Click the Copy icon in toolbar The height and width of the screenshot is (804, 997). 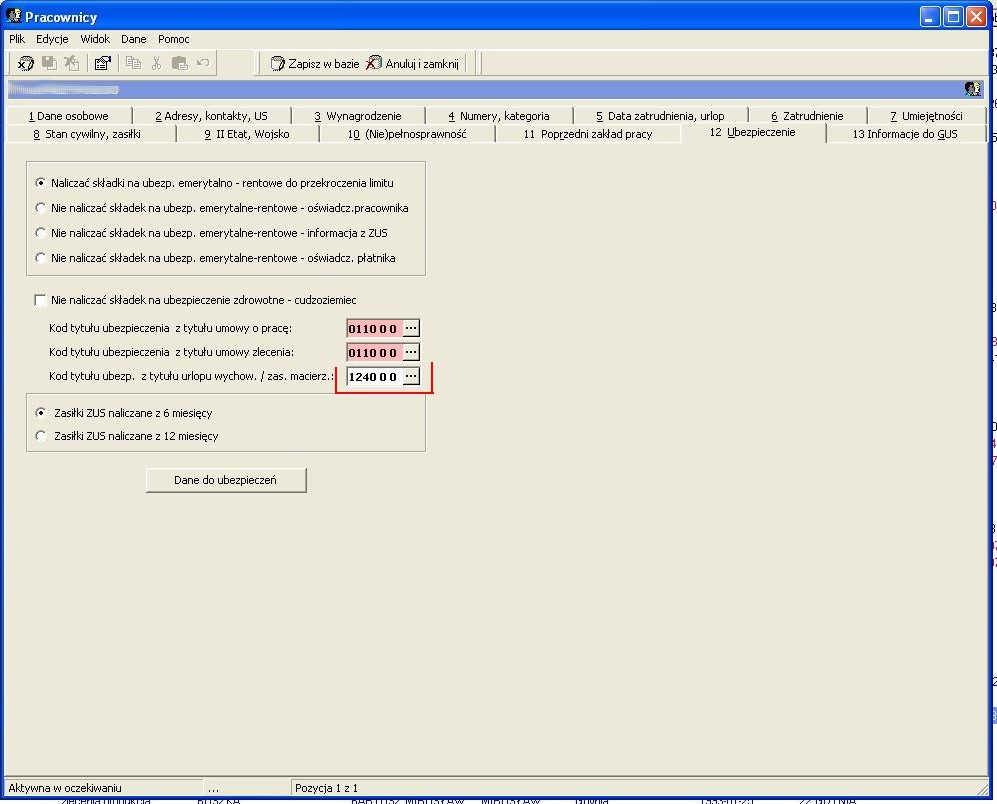133,63
